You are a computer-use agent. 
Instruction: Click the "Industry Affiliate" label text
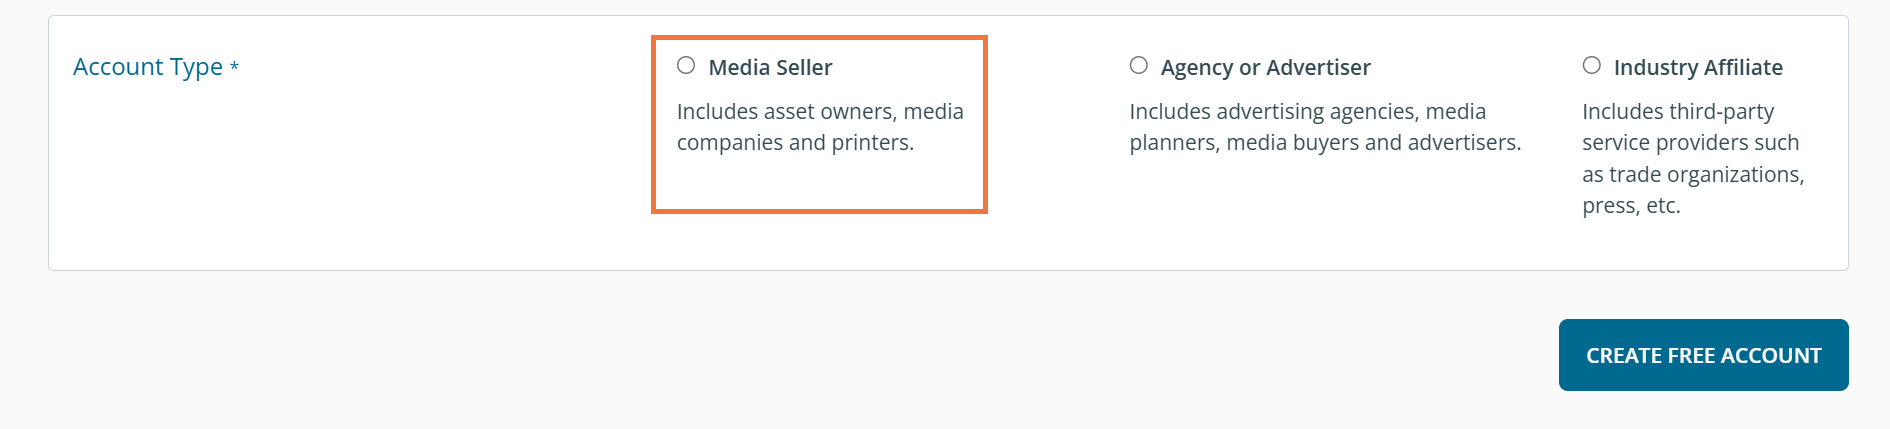point(1698,68)
